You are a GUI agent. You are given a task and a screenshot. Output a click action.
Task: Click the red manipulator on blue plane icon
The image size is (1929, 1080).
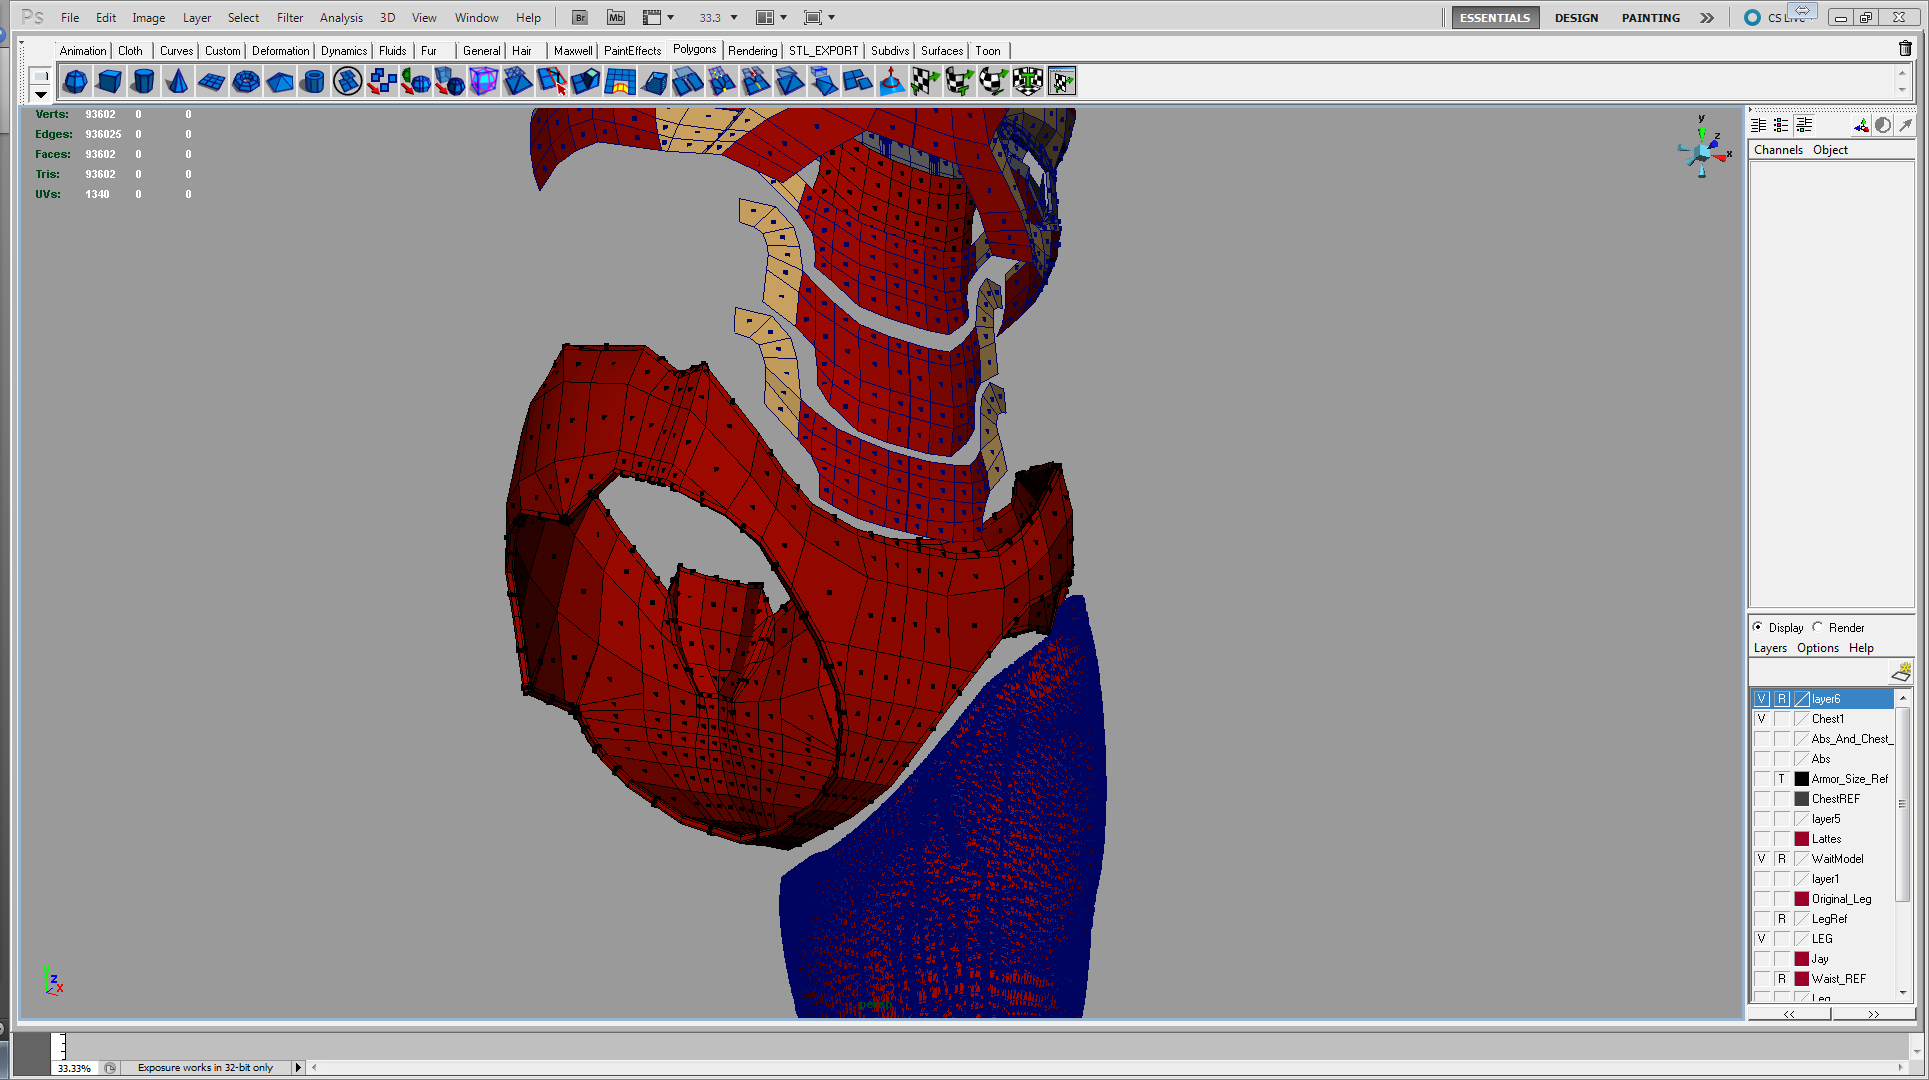click(892, 82)
